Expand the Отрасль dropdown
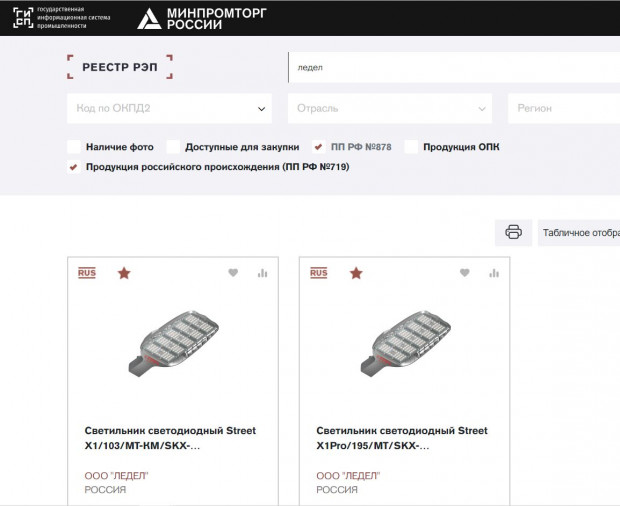 (390, 108)
